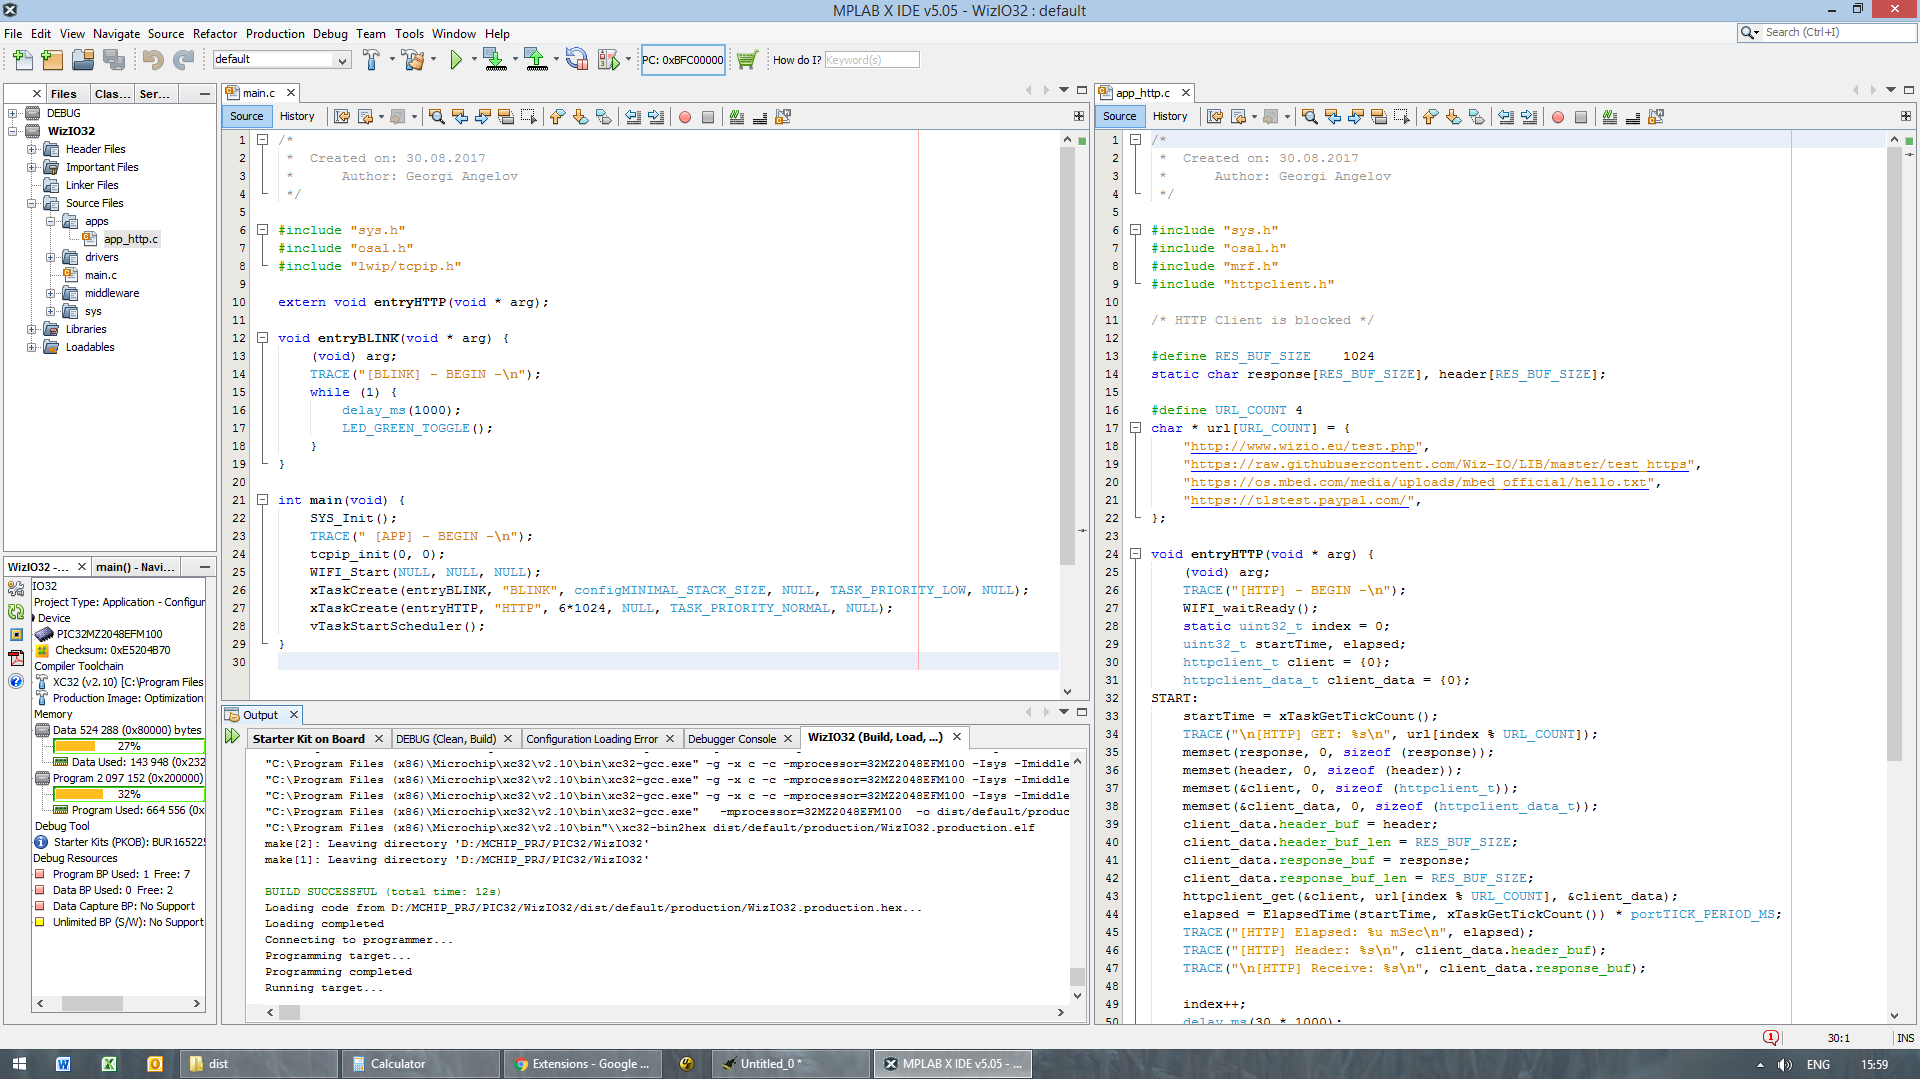Viewport: 1920px width, 1079px height.
Task: Open the default configuration dropdown
Action: click(342, 60)
